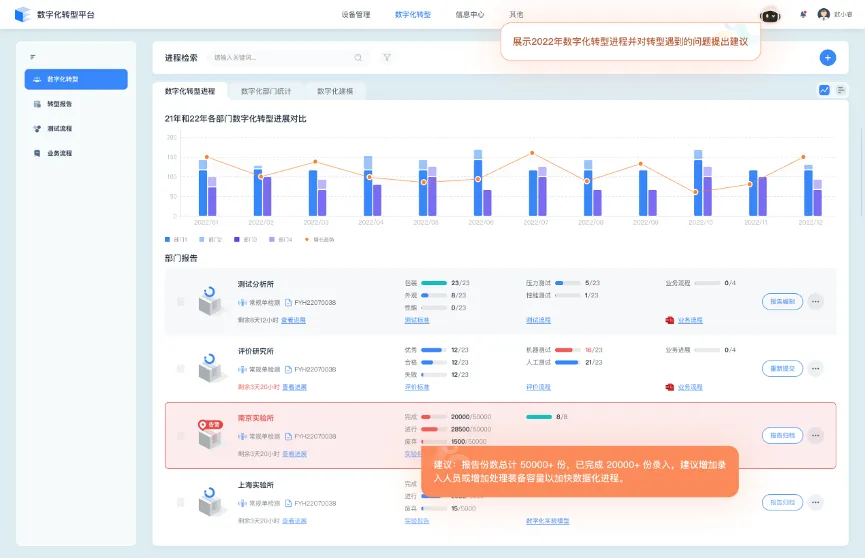866x558 pixels.
Task: Click the blue cube platform logo
Action: coord(22,14)
